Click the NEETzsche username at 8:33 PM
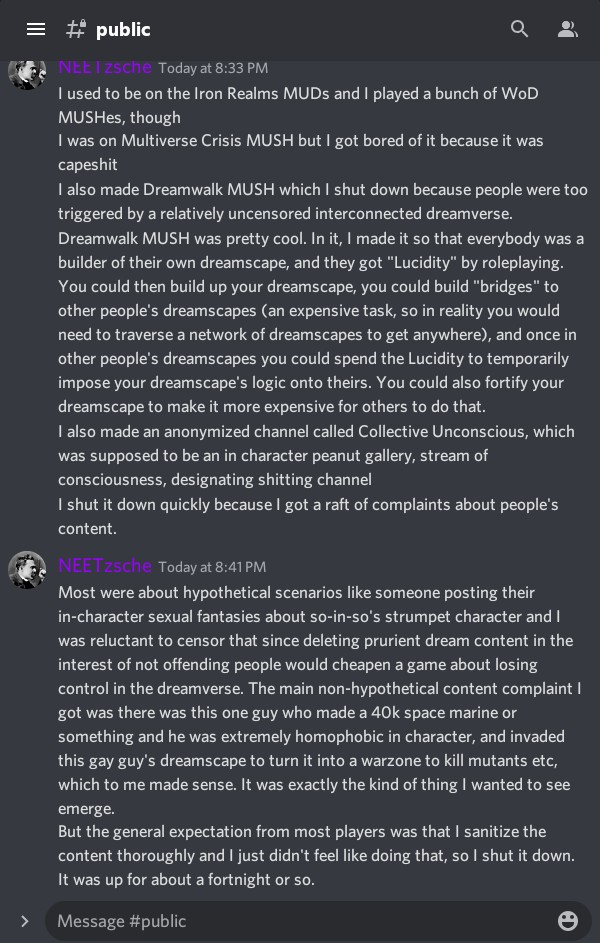Image resolution: width=600 pixels, height=943 pixels. [x=104, y=67]
